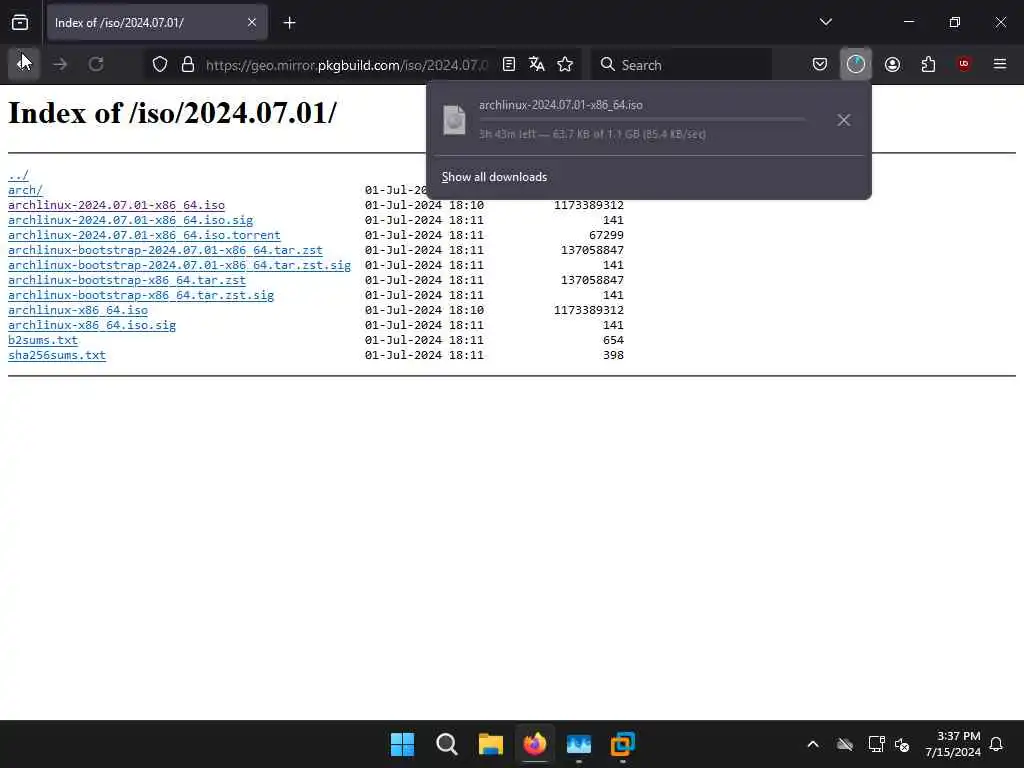The image size is (1024, 768).
Task: Open the tracking protection shield icon
Action: (x=160, y=64)
